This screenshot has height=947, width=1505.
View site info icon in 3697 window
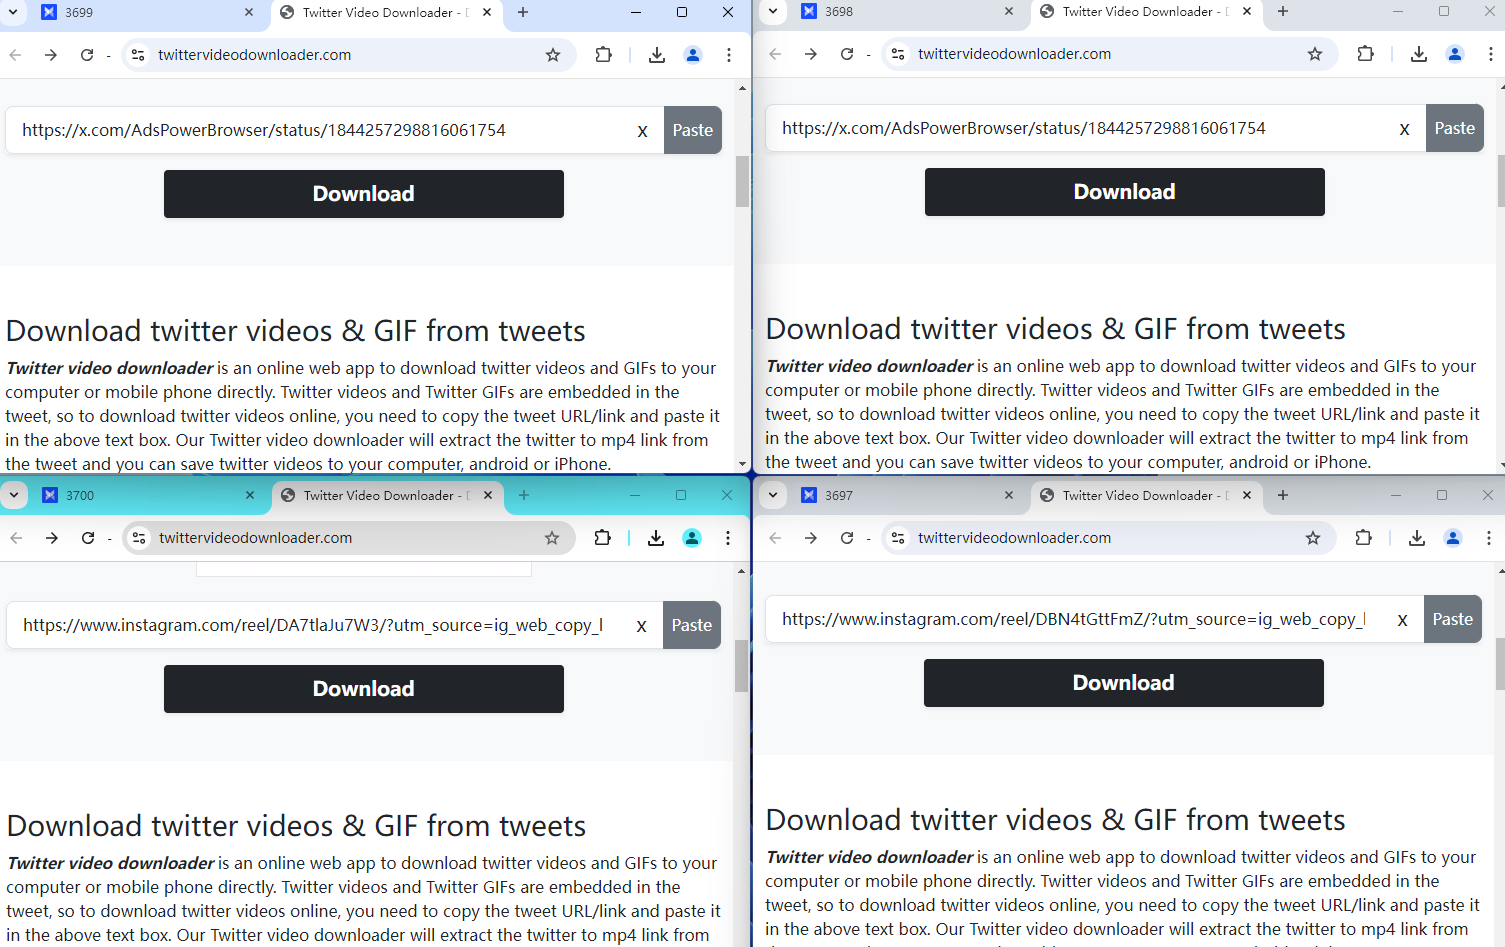click(898, 538)
